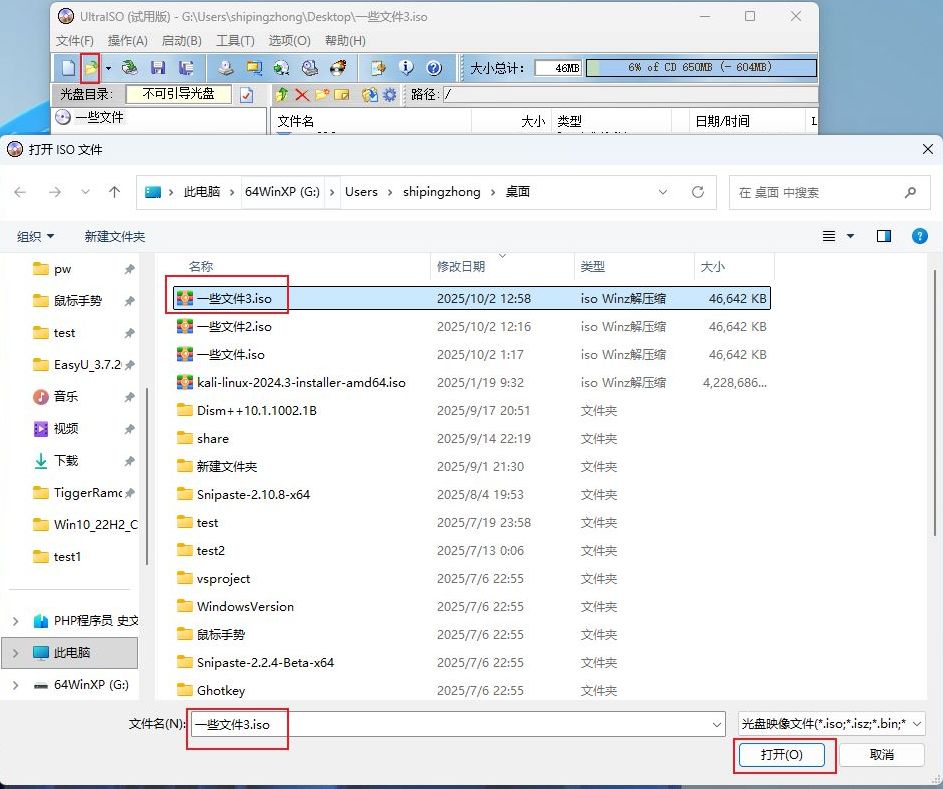Unpin the 音乐 folder from quick access
The image size is (943, 789).
point(129,397)
